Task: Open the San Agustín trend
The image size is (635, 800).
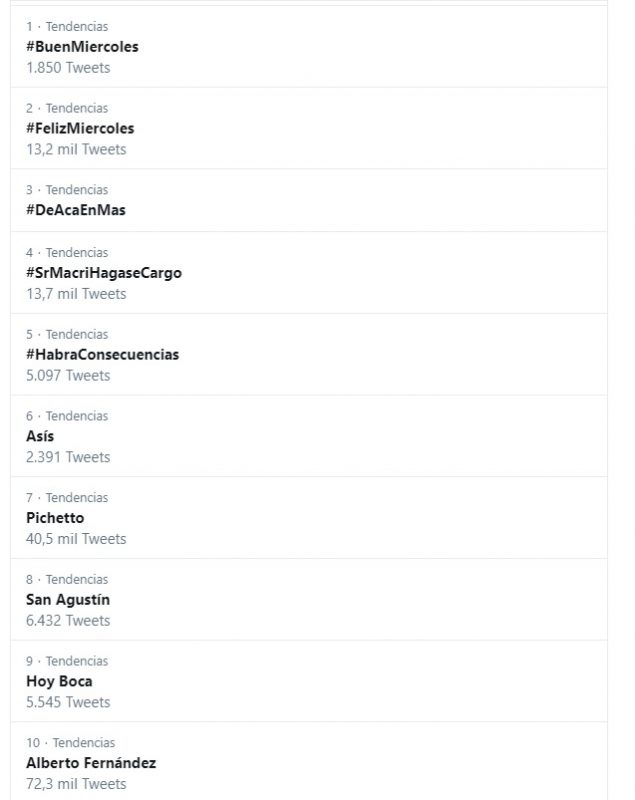Action: coord(68,601)
